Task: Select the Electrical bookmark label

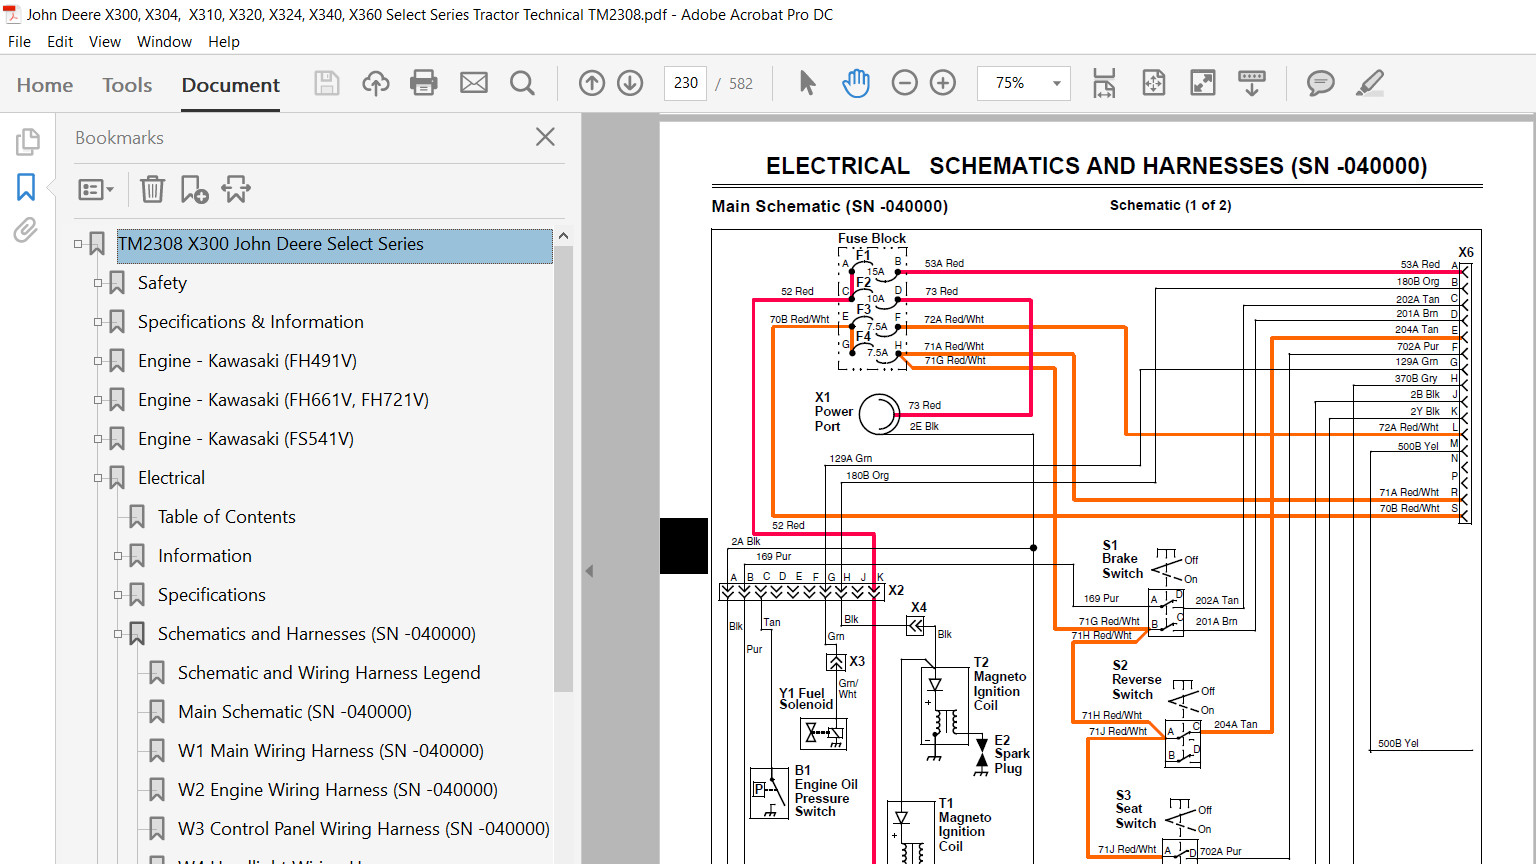Action: (x=171, y=478)
